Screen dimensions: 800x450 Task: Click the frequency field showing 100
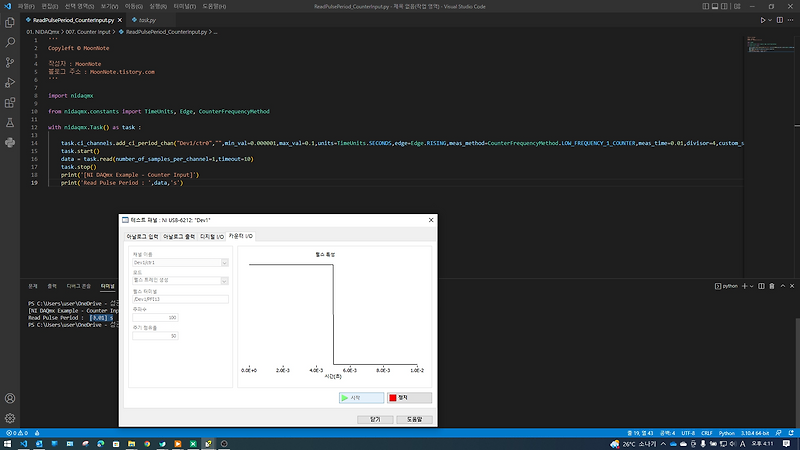click(155, 317)
